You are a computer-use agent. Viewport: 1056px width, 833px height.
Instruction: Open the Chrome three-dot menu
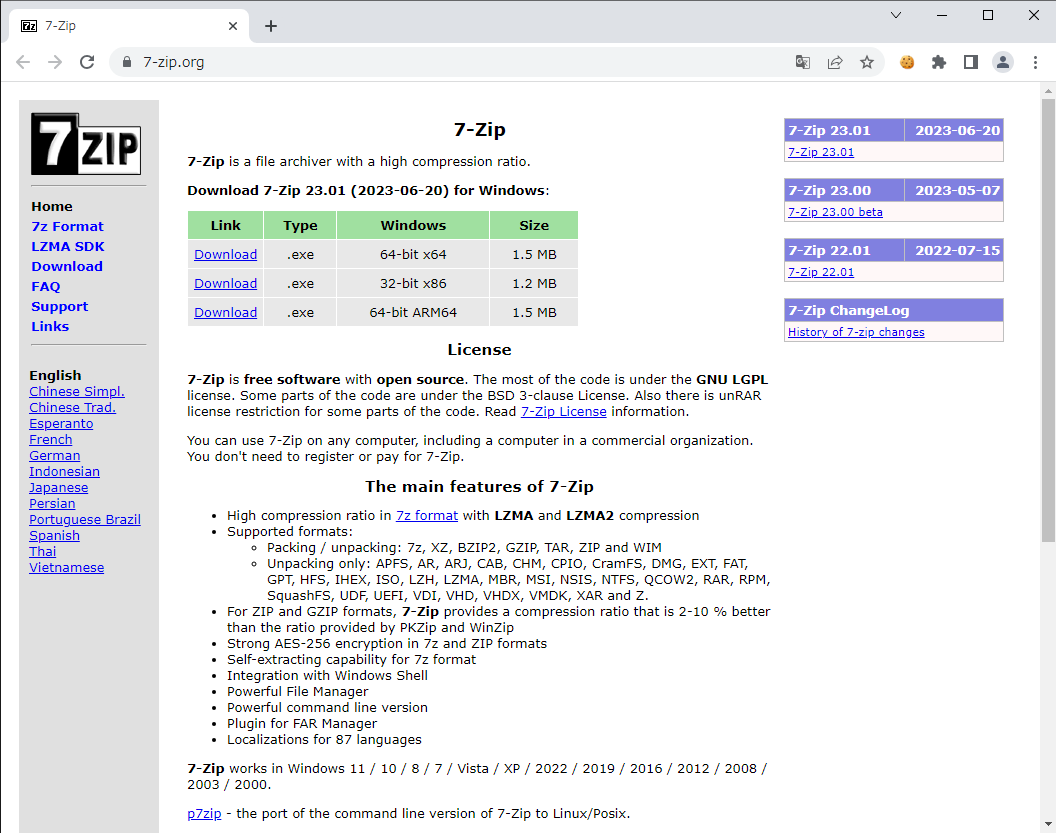tap(1035, 62)
